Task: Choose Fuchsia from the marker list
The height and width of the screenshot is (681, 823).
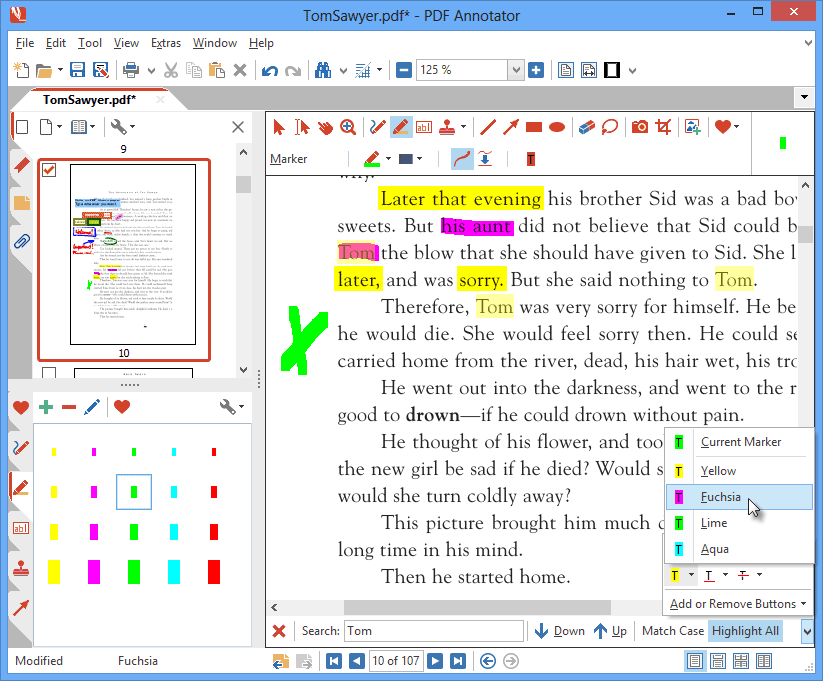Action: 720,497
